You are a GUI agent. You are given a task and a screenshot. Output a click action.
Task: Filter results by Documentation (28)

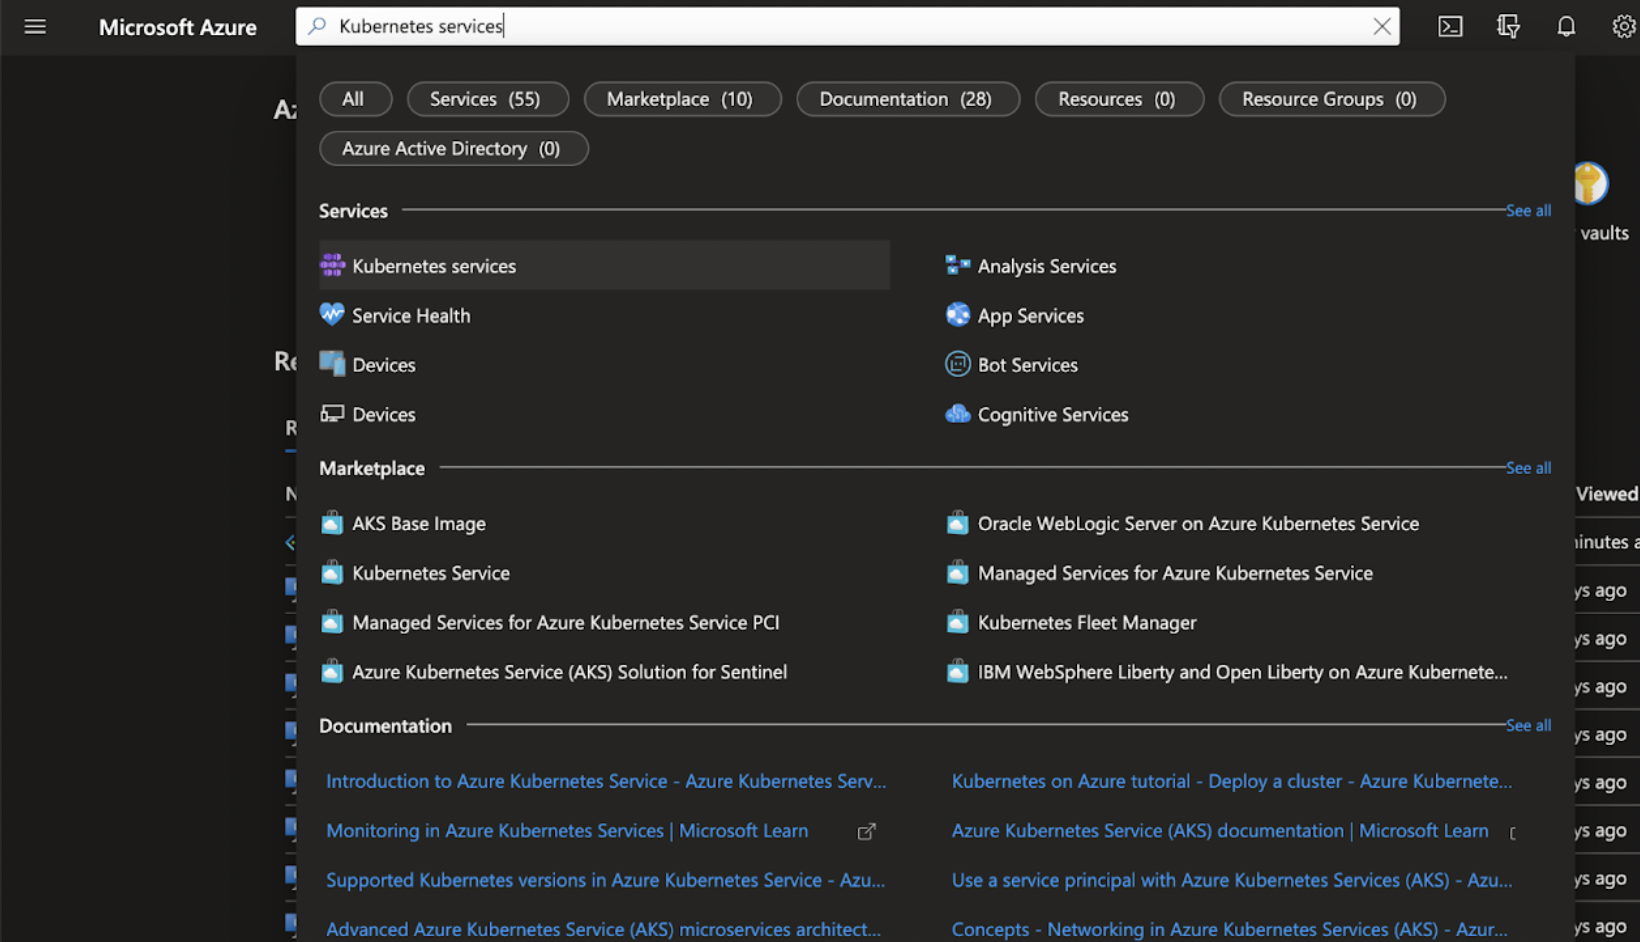pos(907,99)
